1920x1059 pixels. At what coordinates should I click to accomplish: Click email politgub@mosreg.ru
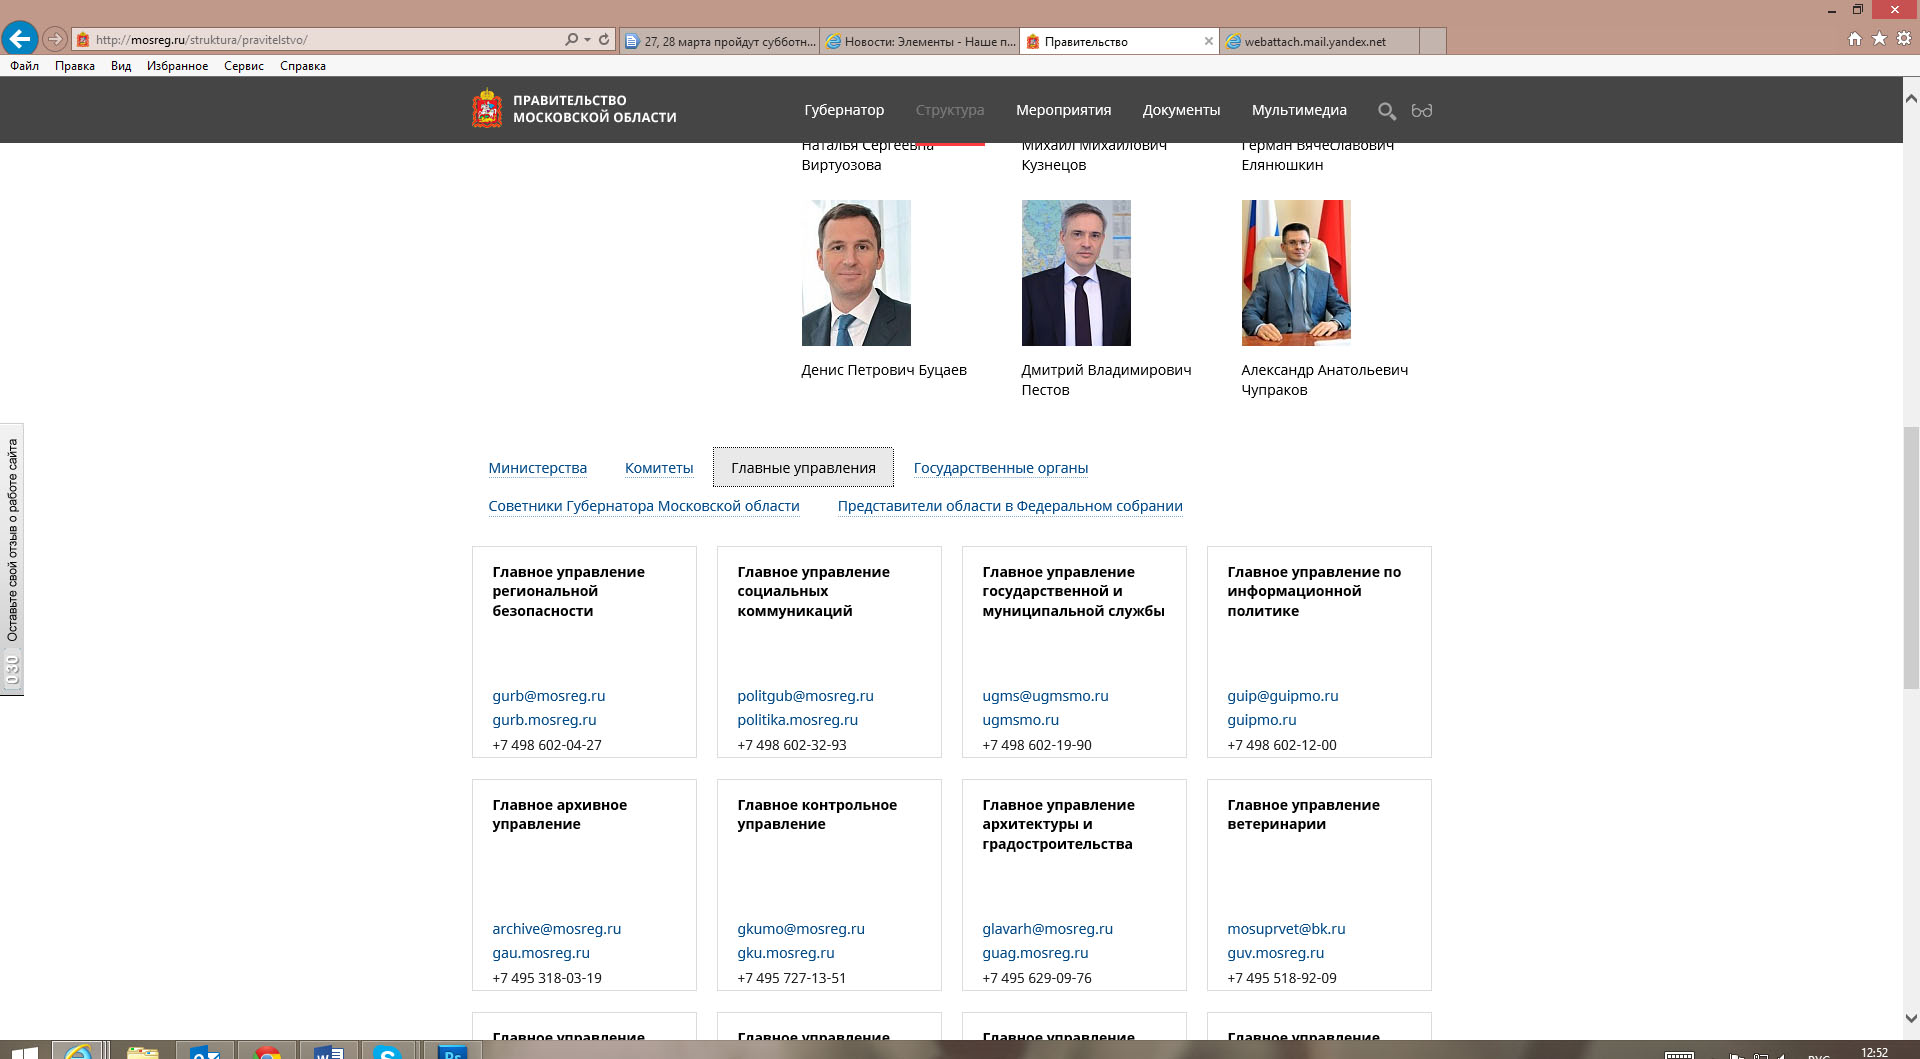(x=805, y=696)
